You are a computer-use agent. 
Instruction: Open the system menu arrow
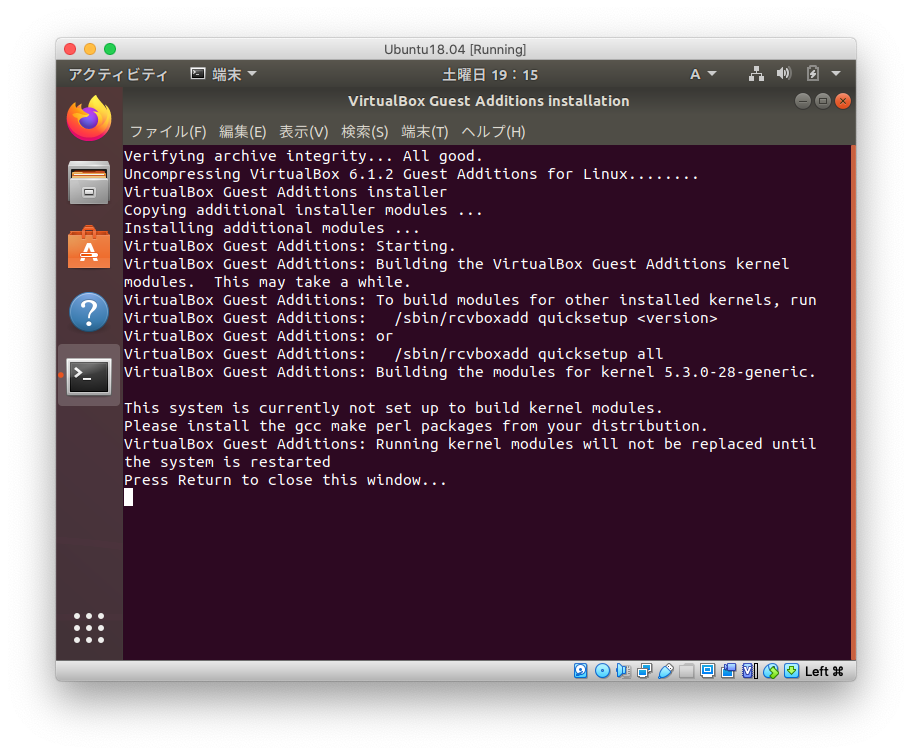click(836, 74)
